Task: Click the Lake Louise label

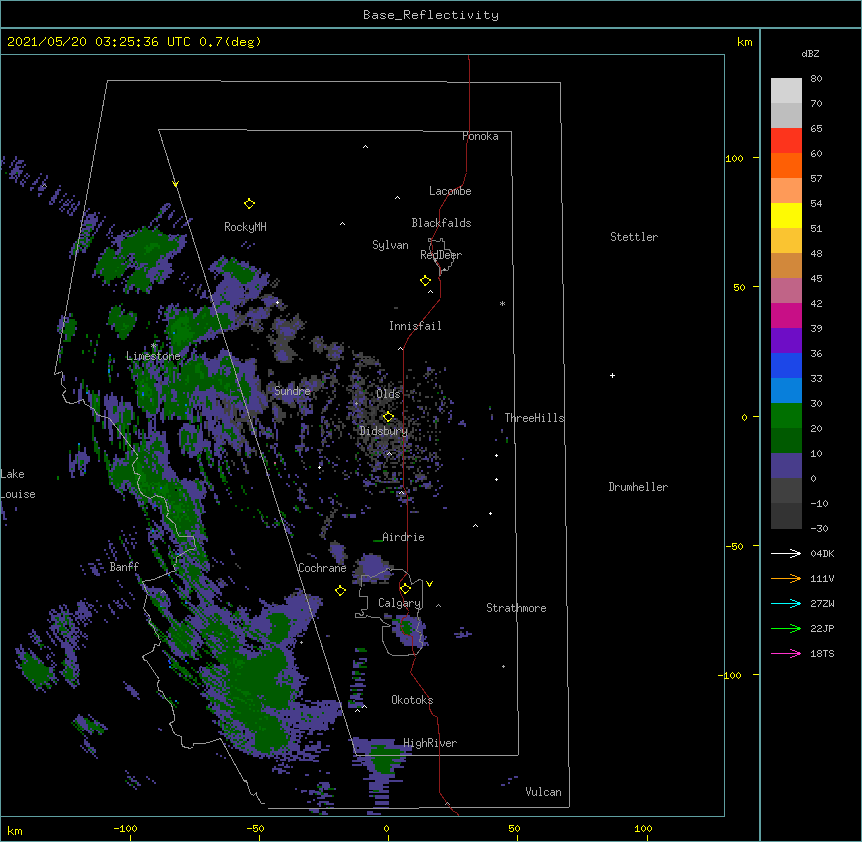Action: 18,484
